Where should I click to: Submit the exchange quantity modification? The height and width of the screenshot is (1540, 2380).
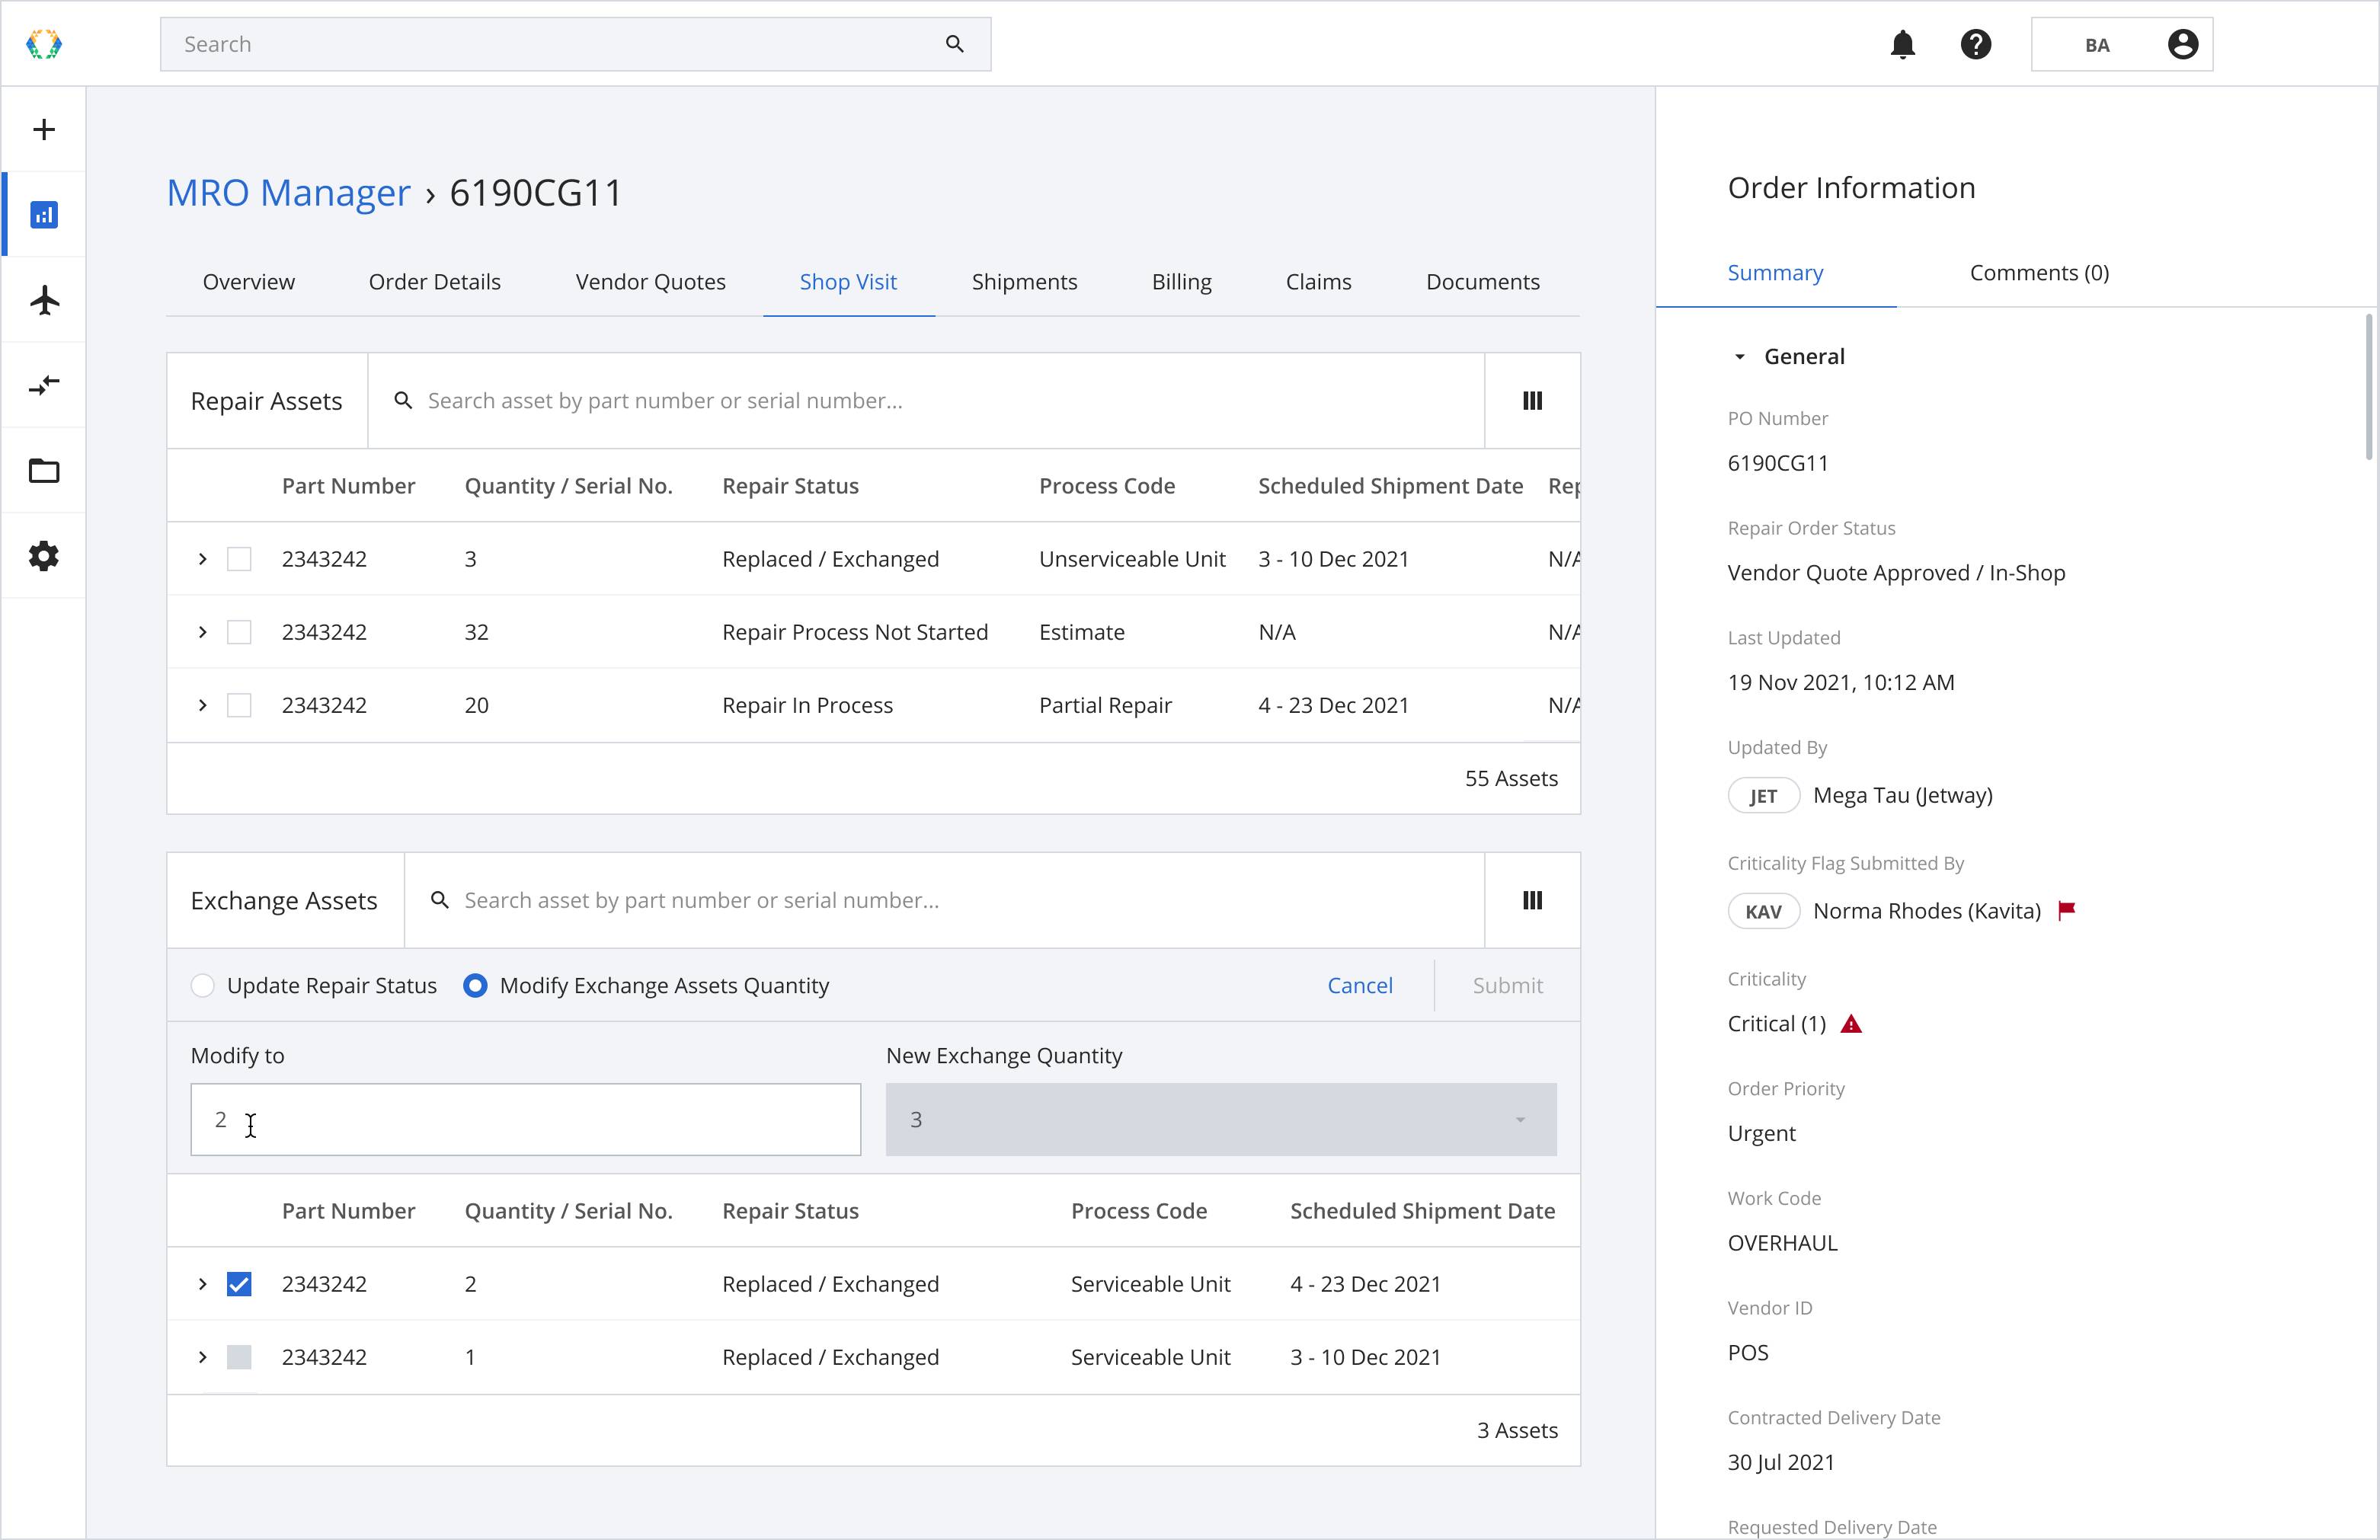[x=1507, y=985]
